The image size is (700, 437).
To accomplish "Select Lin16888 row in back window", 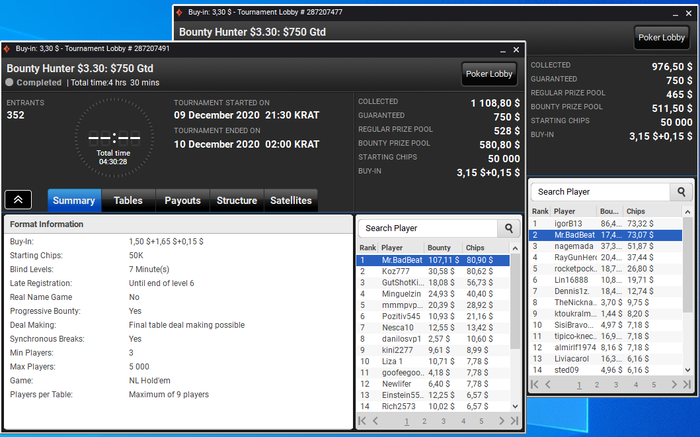I will tap(605, 280).
